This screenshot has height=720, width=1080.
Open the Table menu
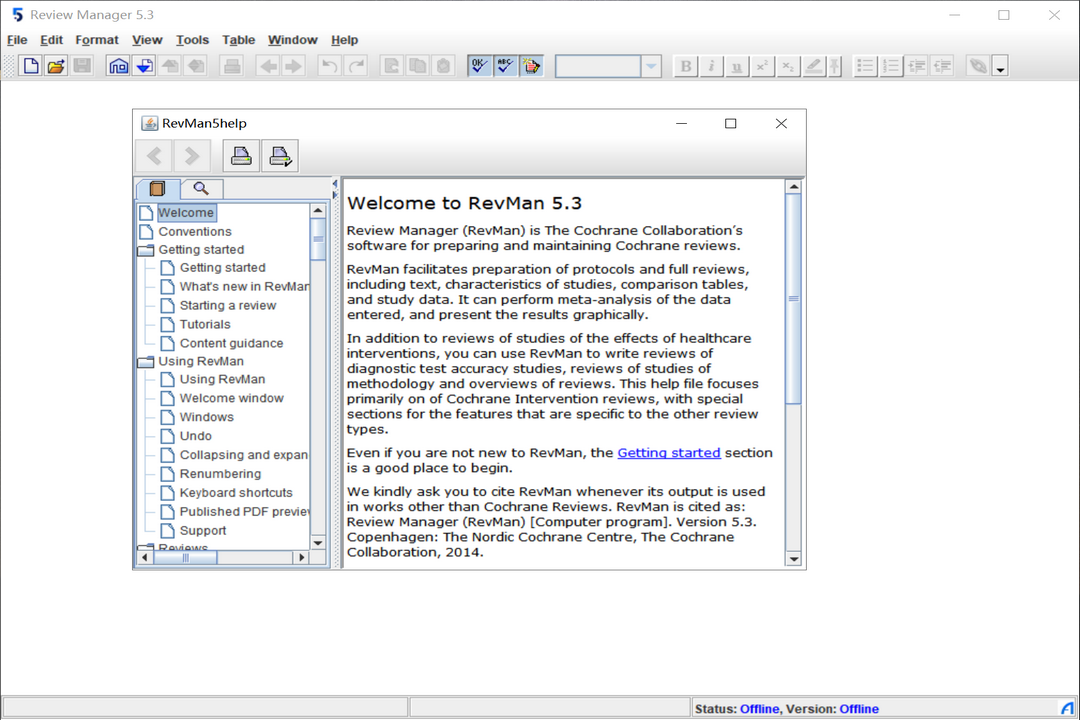click(x=238, y=40)
